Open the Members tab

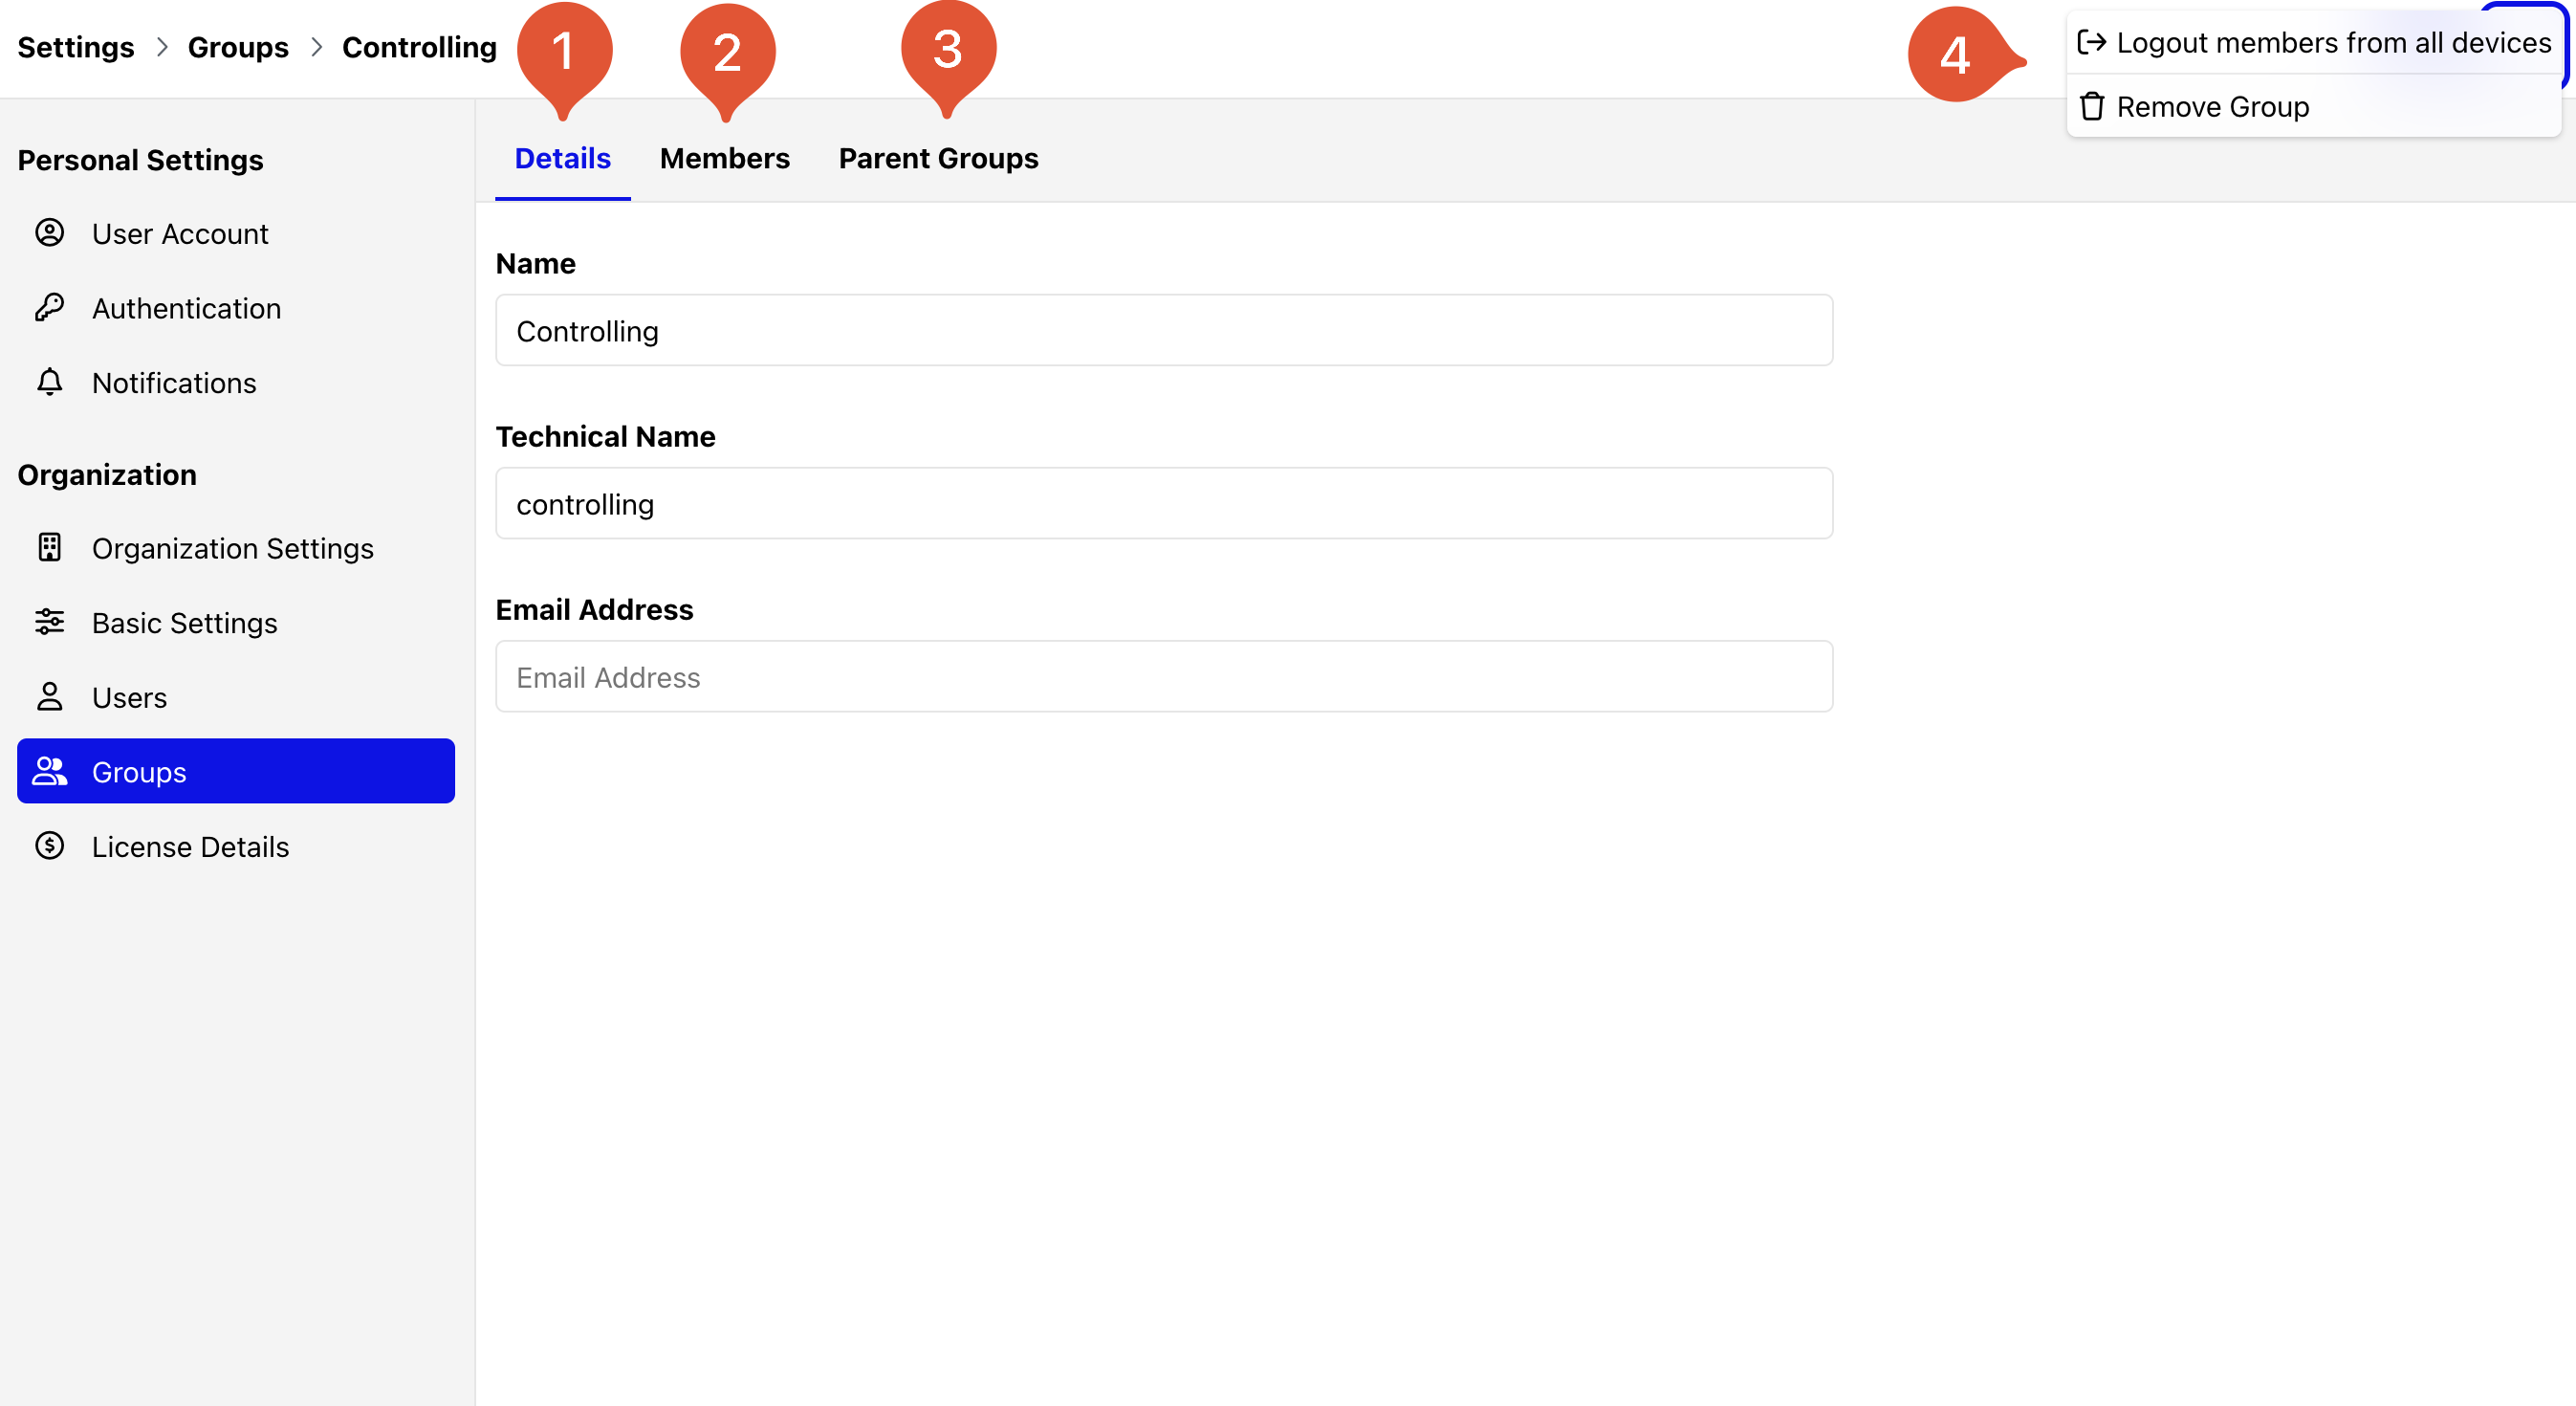tap(724, 158)
